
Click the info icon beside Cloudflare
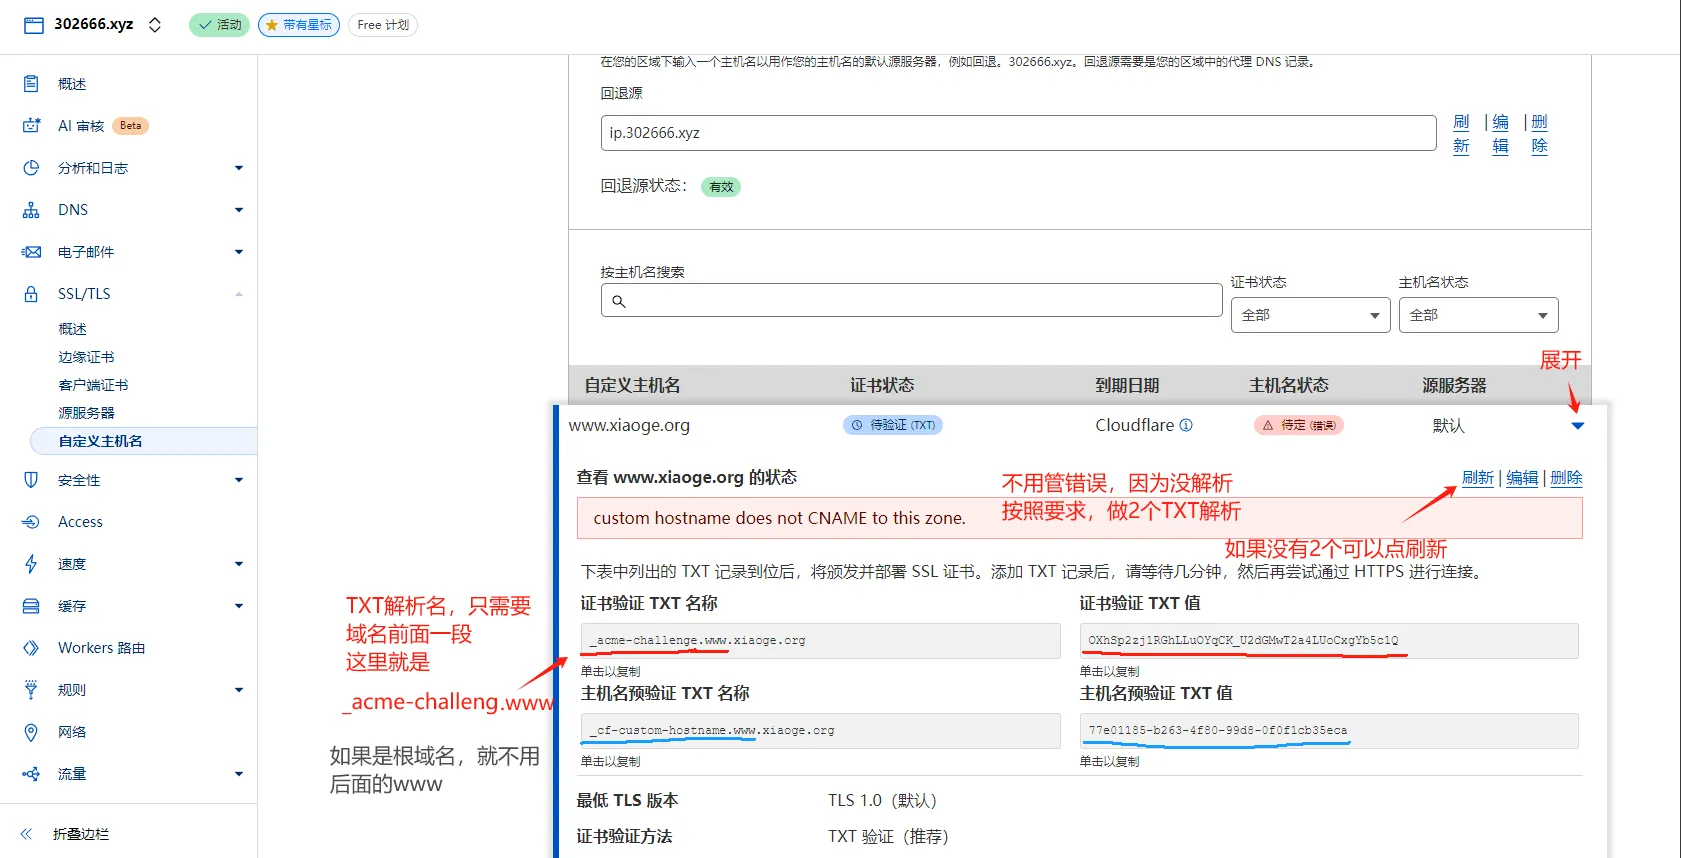coord(1186,425)
